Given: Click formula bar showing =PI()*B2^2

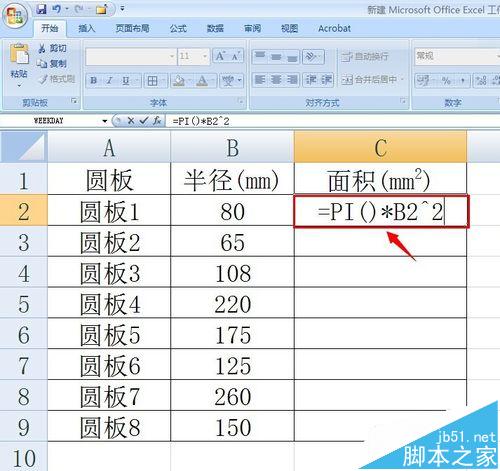Looking at the screenshot, I should point(333,121).
